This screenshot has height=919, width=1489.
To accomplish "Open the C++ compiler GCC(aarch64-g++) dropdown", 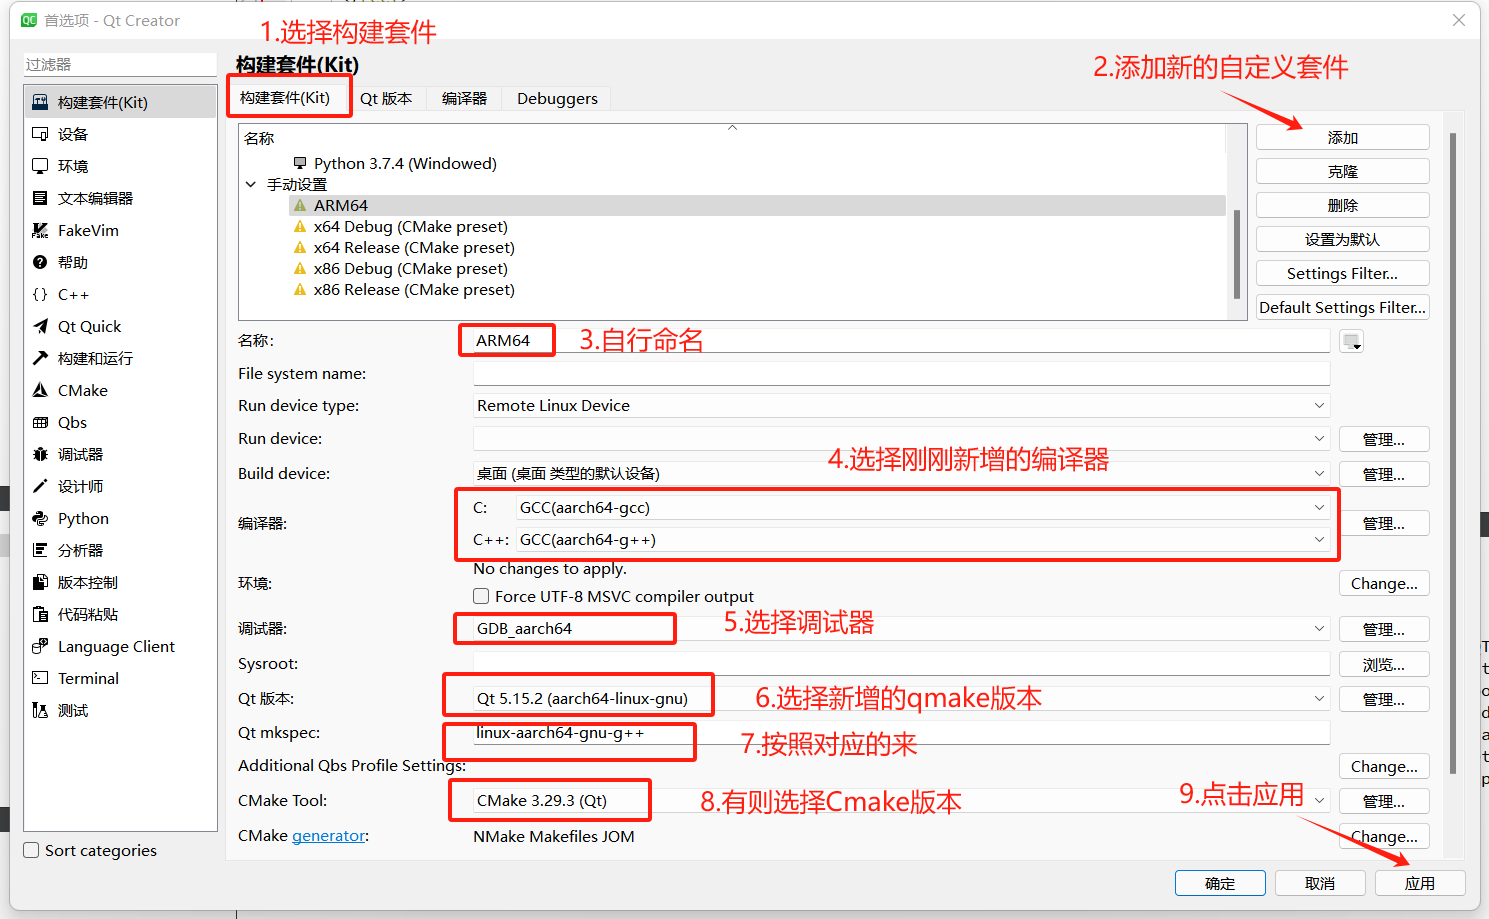I will [922, 540].
